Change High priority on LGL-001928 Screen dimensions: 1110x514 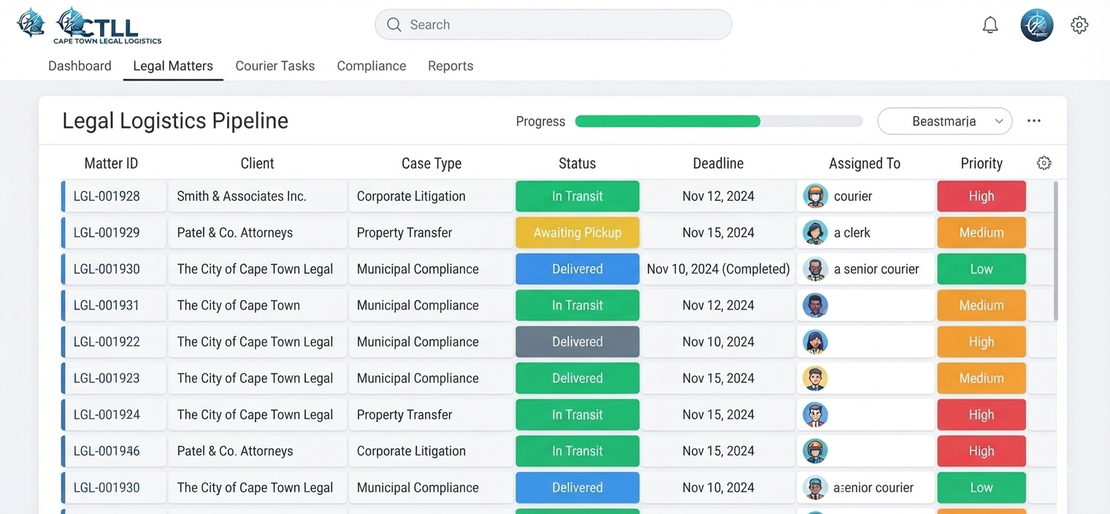tap(981, 196)
